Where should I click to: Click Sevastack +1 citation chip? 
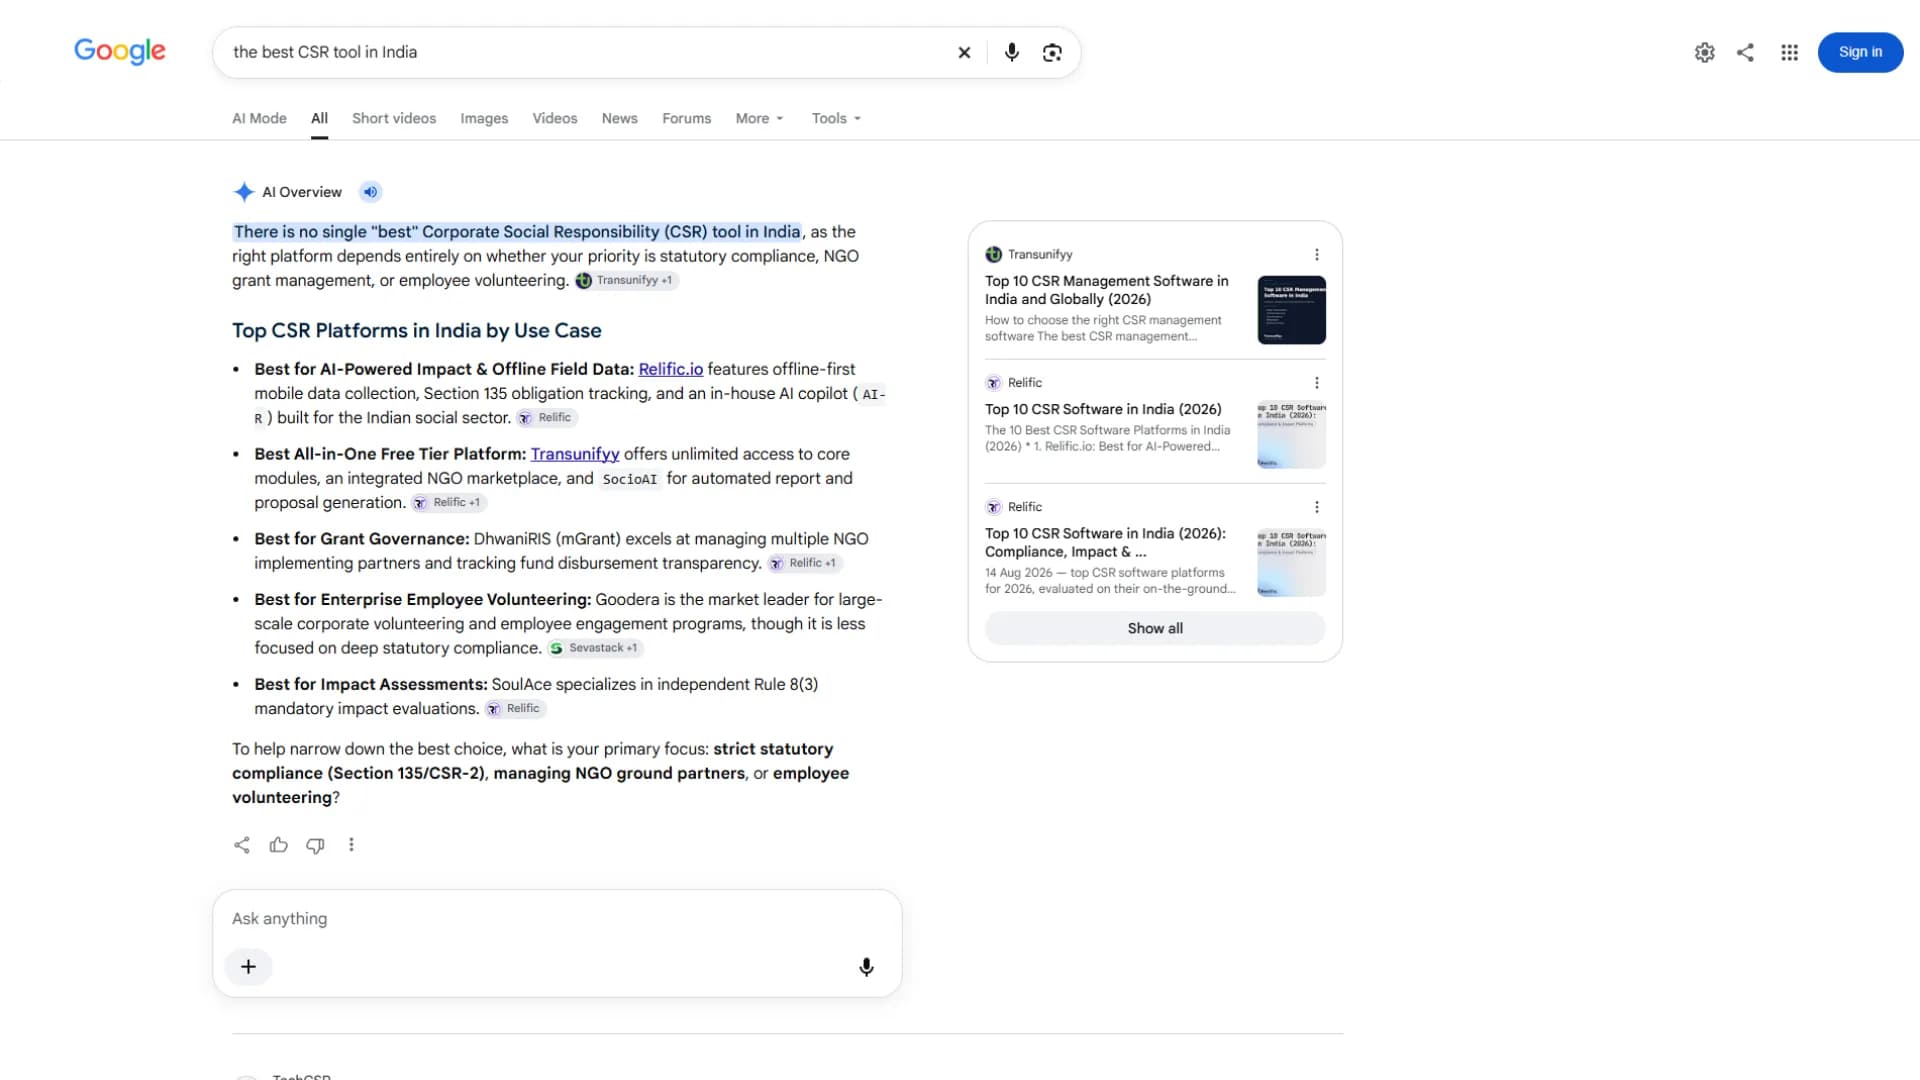(x=595, y=648)
